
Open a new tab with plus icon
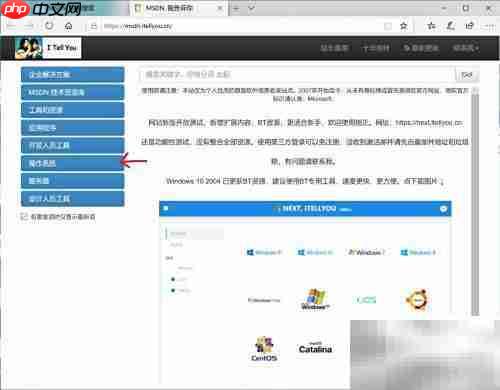click(x=236, y=8)
